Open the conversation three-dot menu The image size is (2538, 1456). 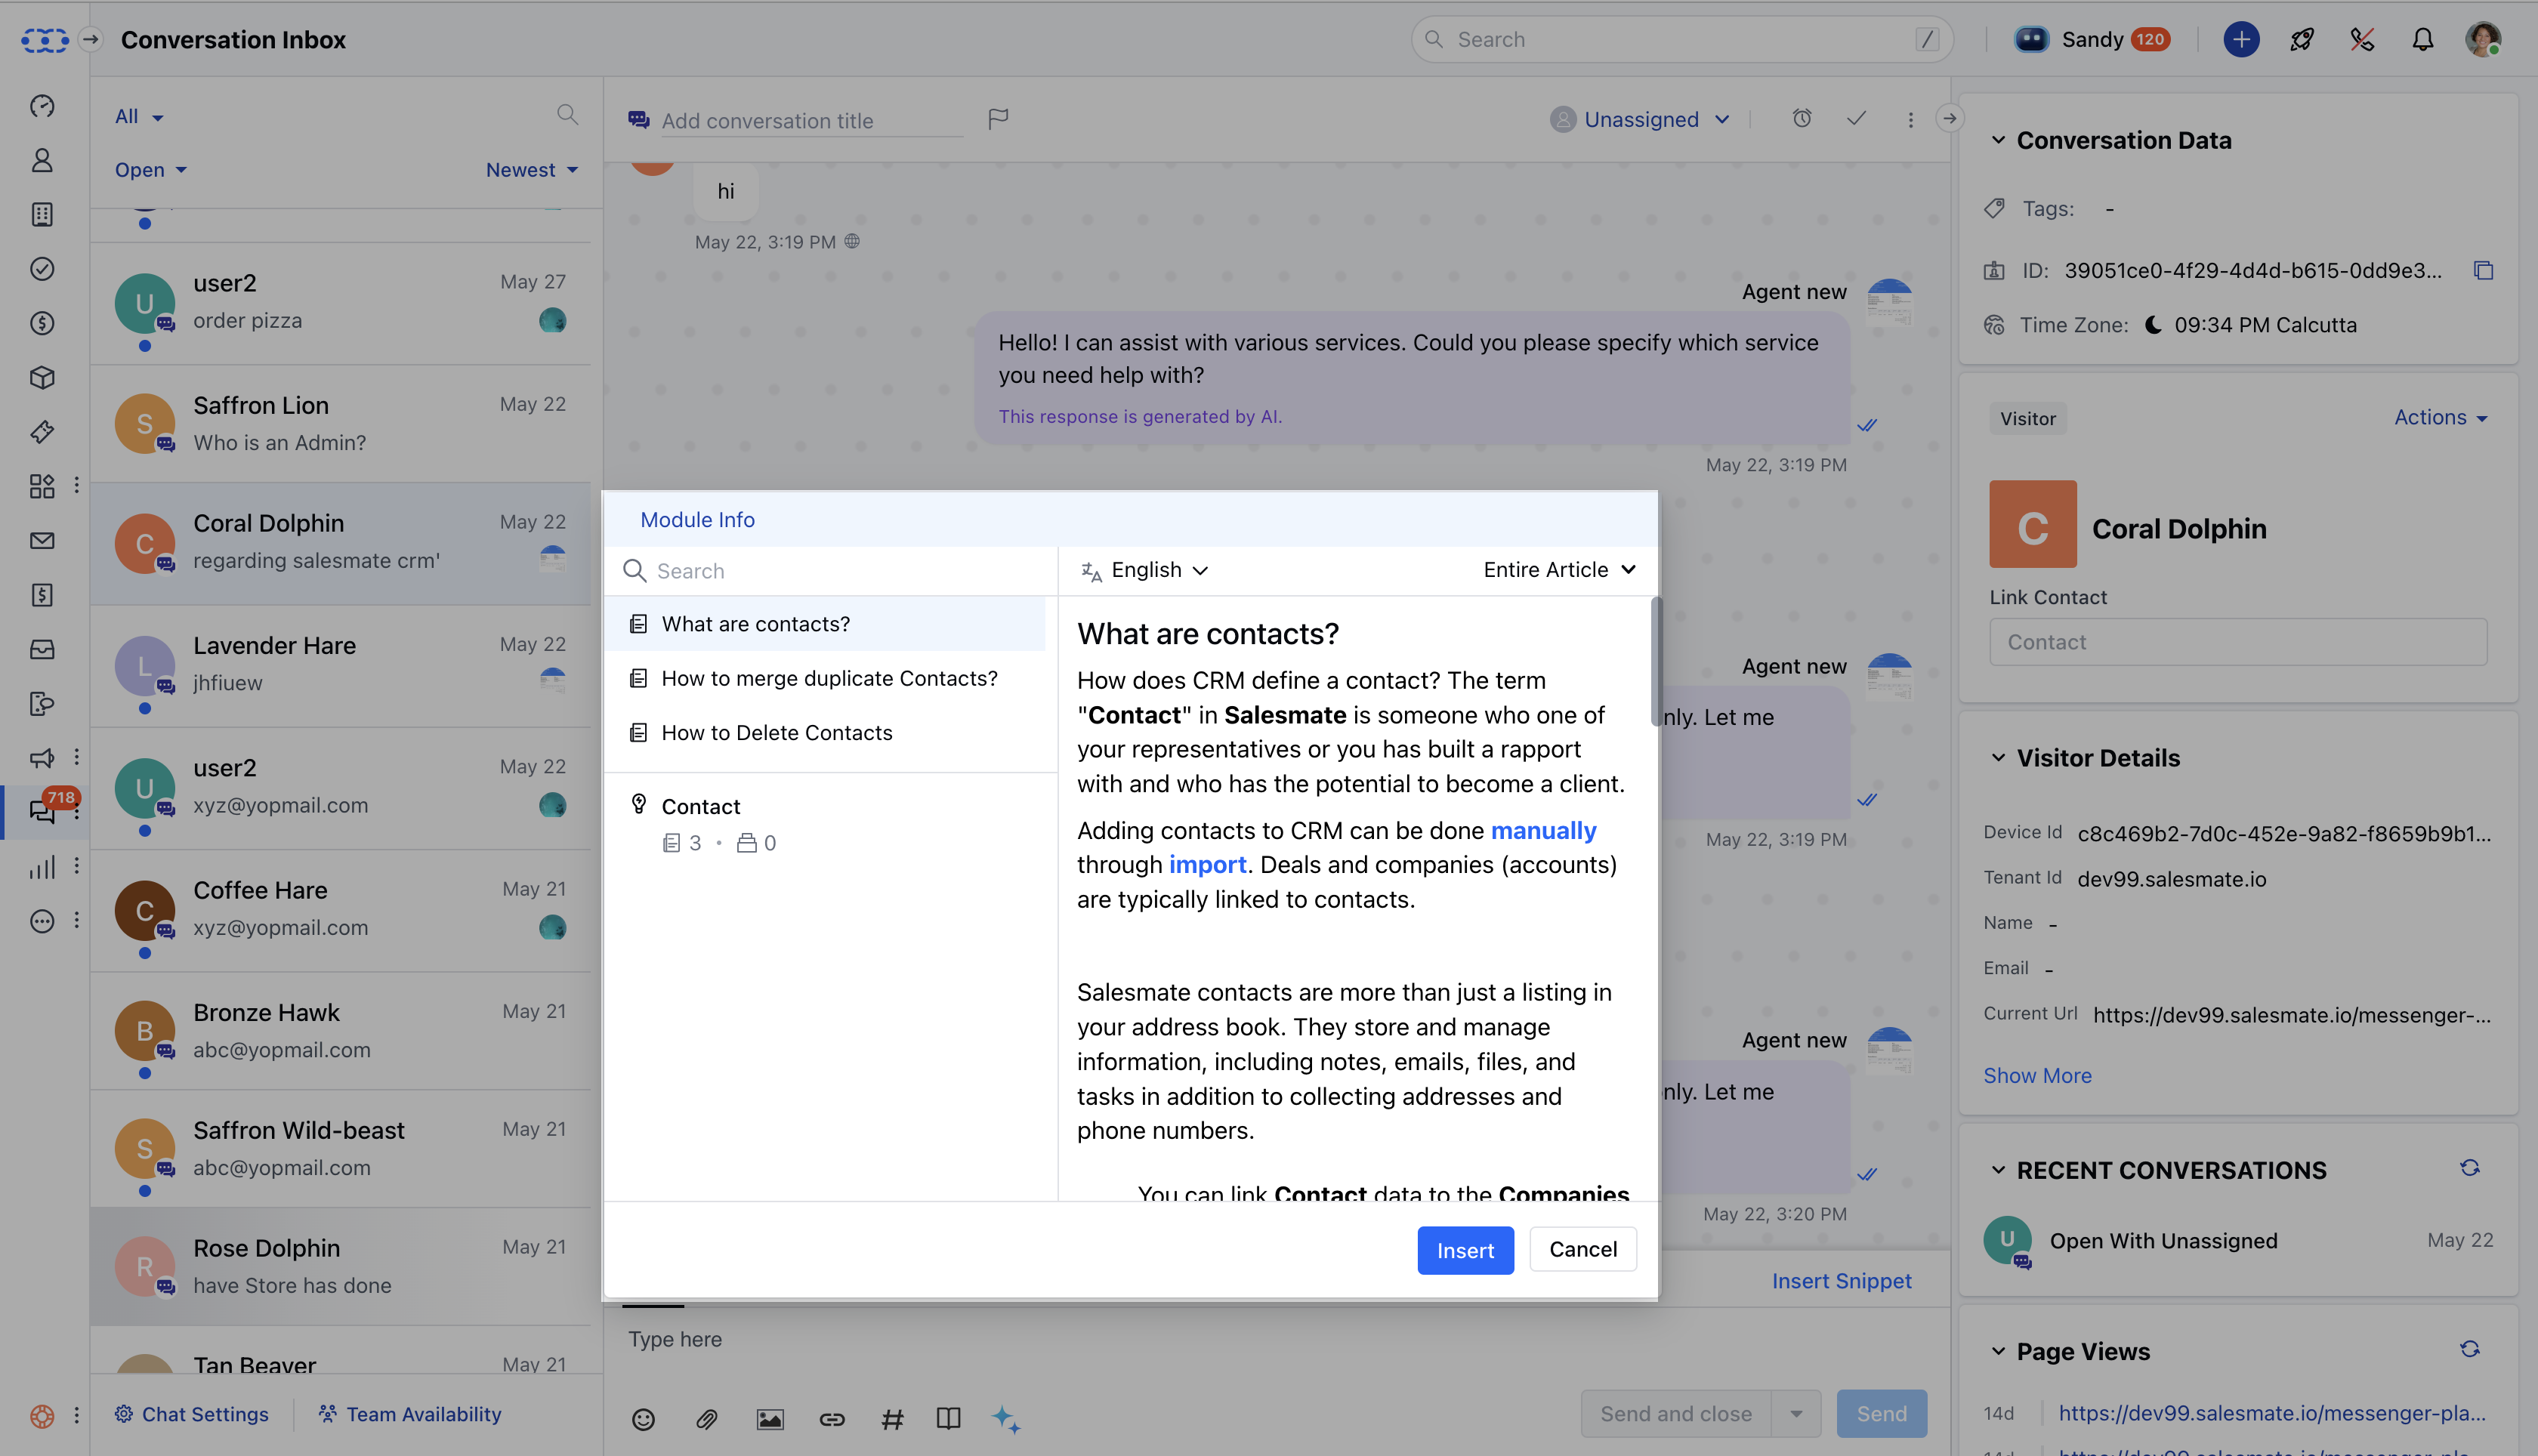(x=1910, y=120)
